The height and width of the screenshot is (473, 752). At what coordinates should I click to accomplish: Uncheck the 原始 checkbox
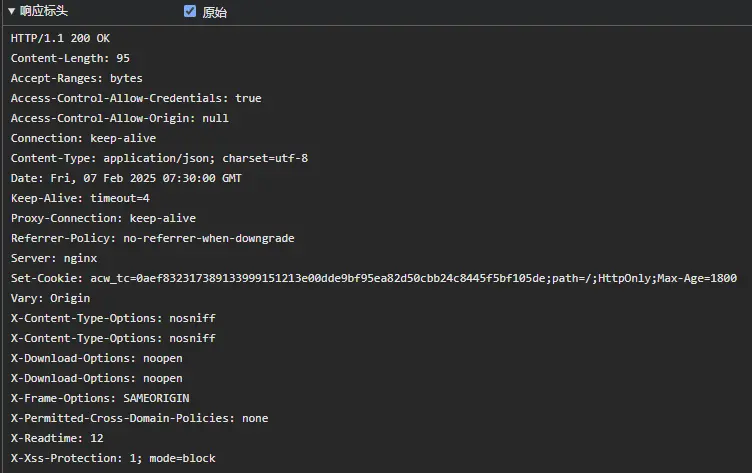tap(190, 12)
